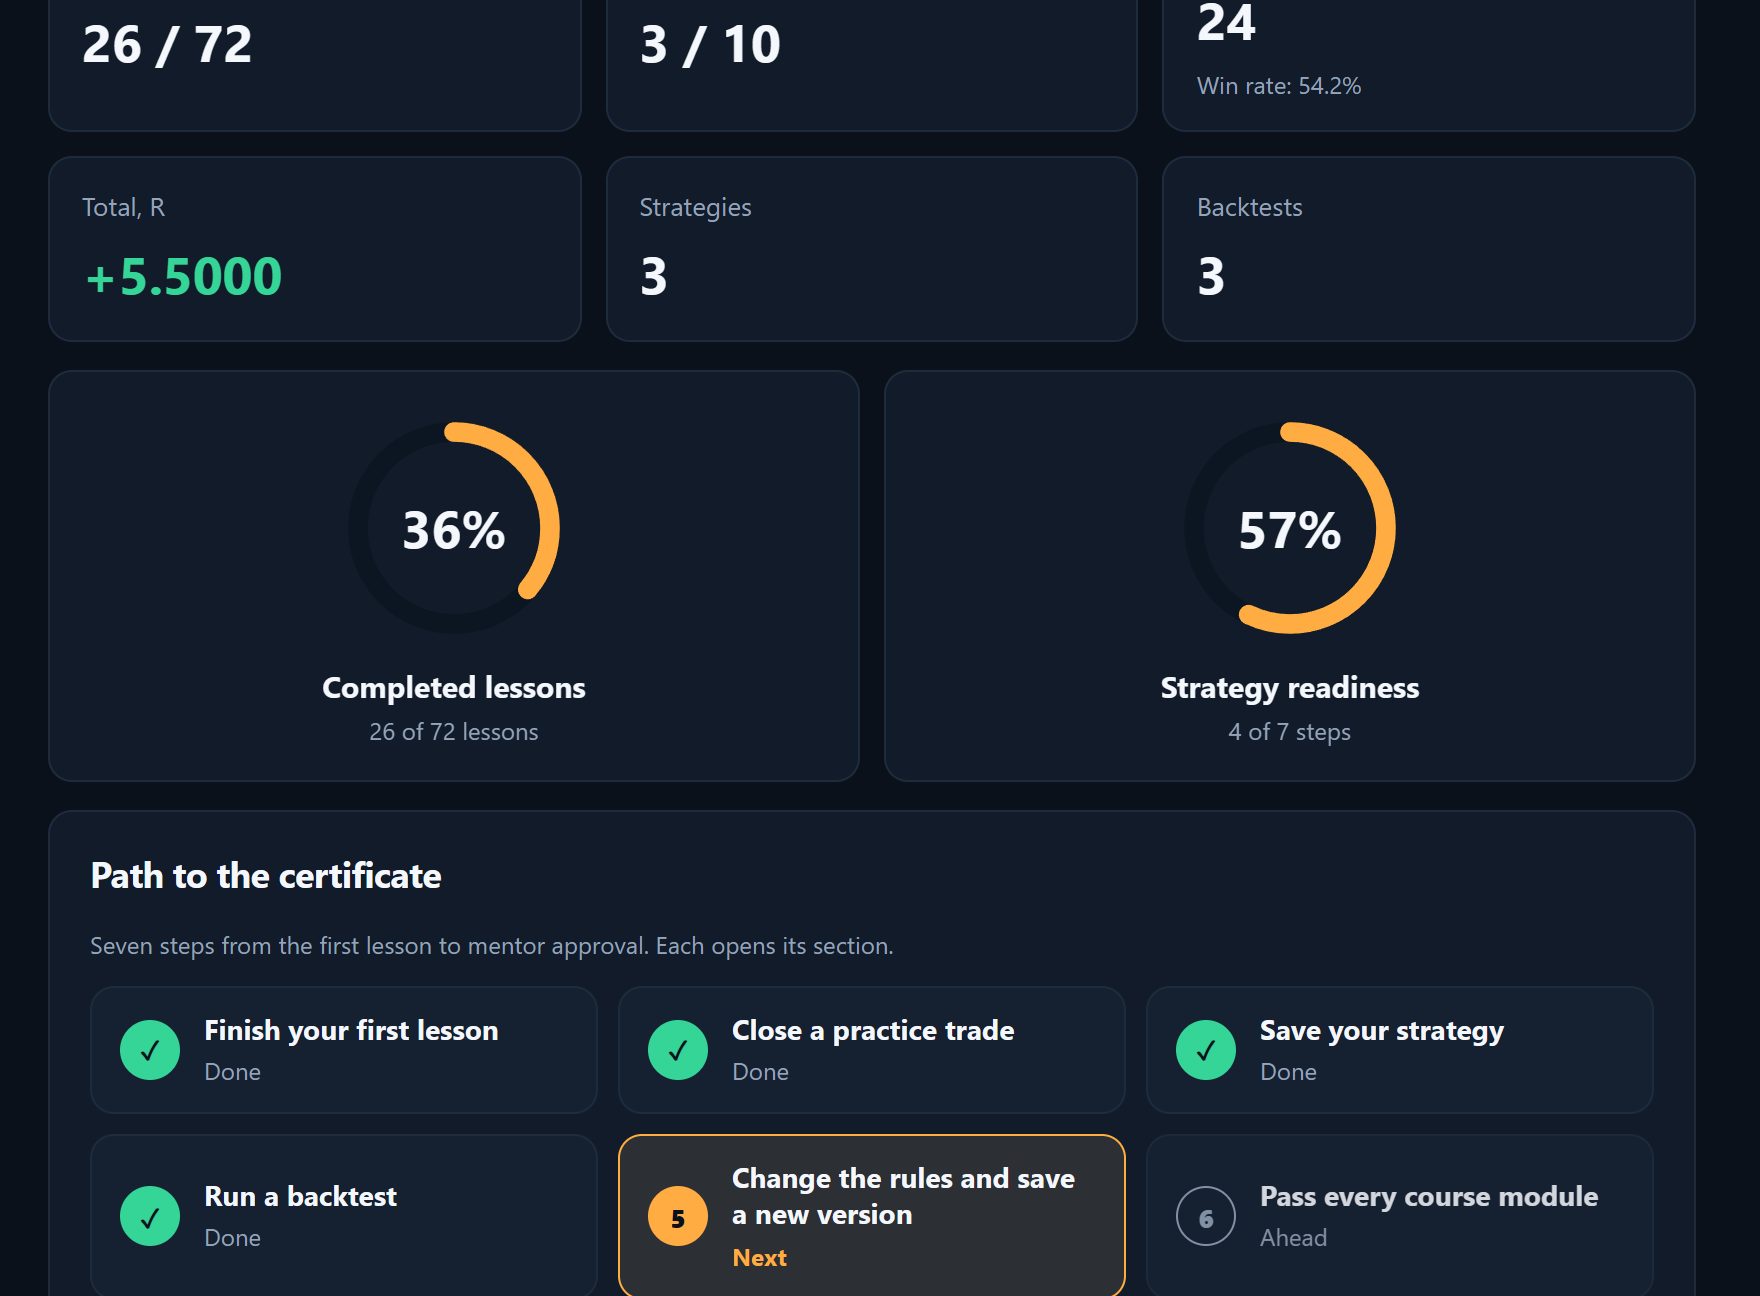Image resolution: width=1760 pixels, height=1296 pixels.
Task: Click the Strategies stat label
Action: [x=696, y=207]
